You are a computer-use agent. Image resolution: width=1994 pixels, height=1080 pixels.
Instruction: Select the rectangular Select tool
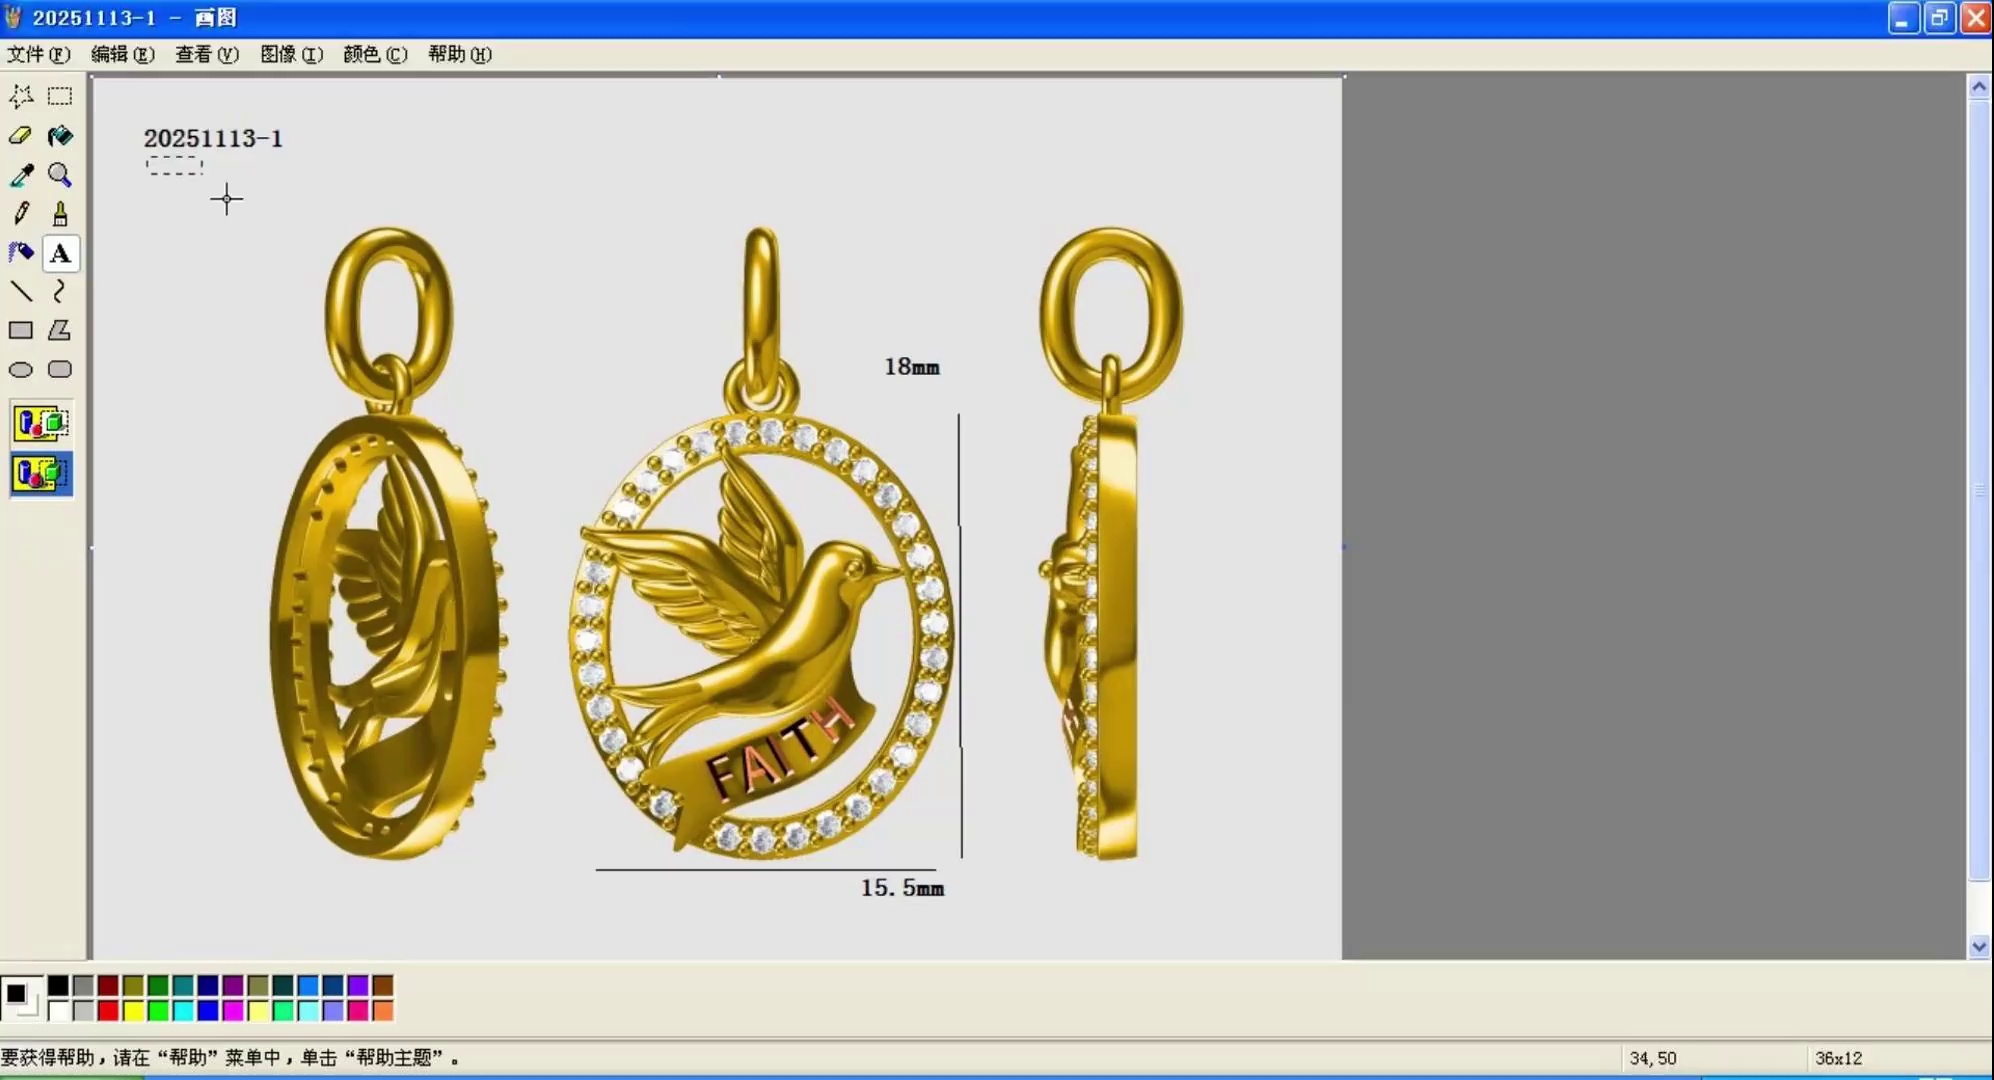(60, 96)
